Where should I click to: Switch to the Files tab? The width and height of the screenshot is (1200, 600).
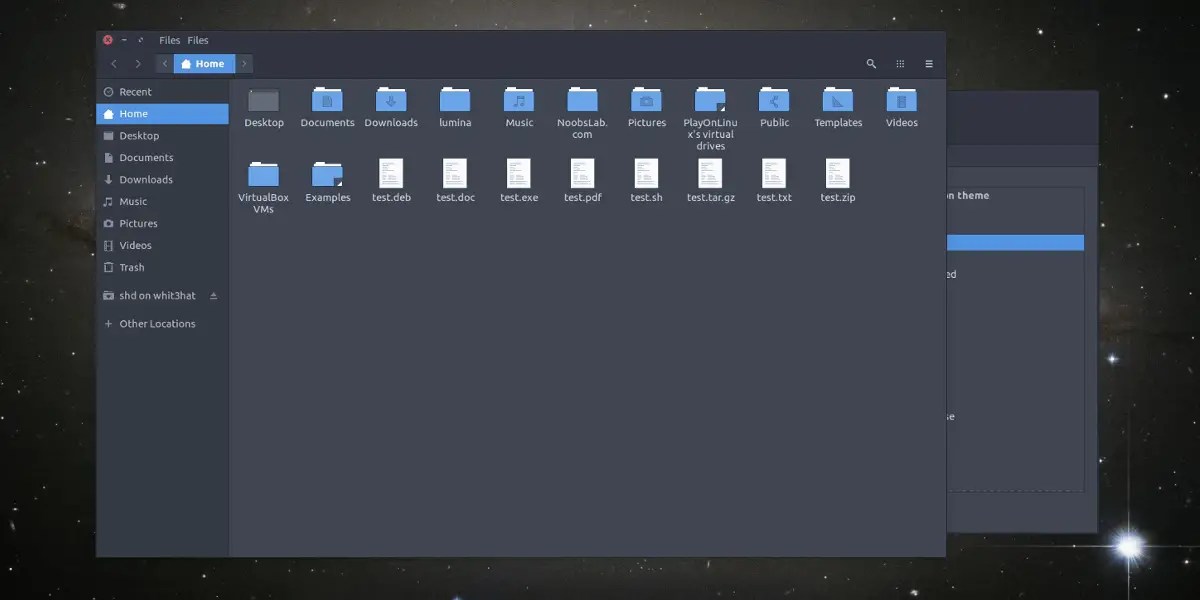pos(197,40)
